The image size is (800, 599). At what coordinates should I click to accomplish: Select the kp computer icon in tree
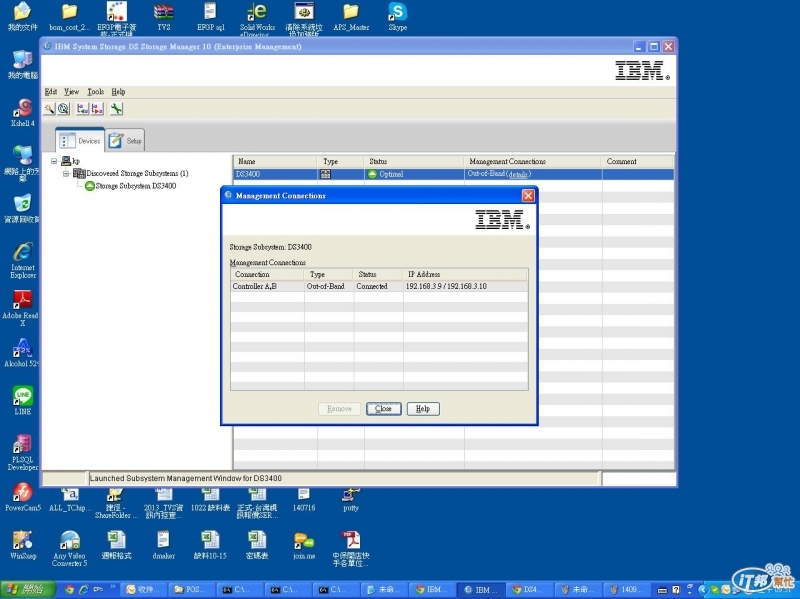(x=66, y=161)
